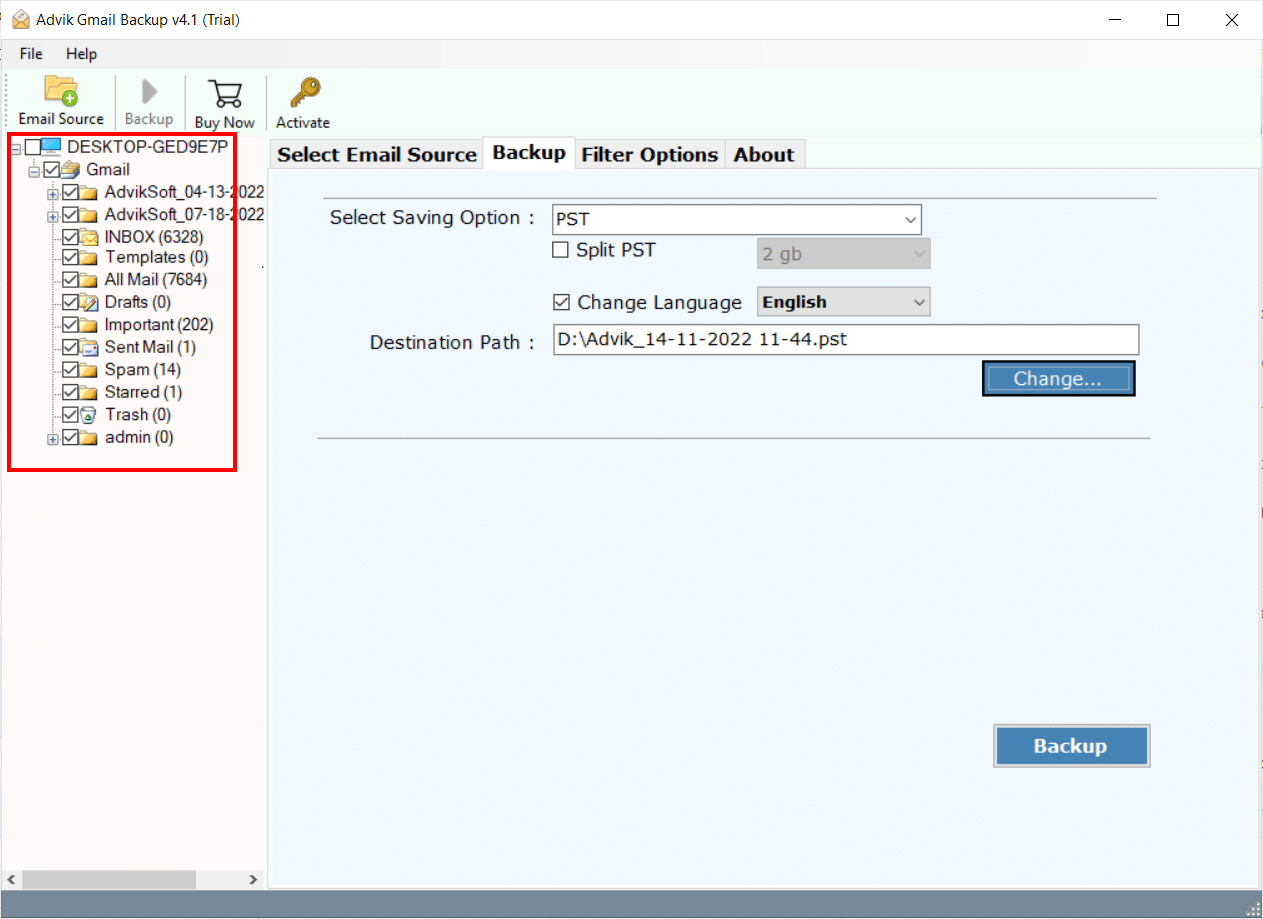Switch to the About tab
The width and height of the screenshot is (1263, 919).
point(764,154)
